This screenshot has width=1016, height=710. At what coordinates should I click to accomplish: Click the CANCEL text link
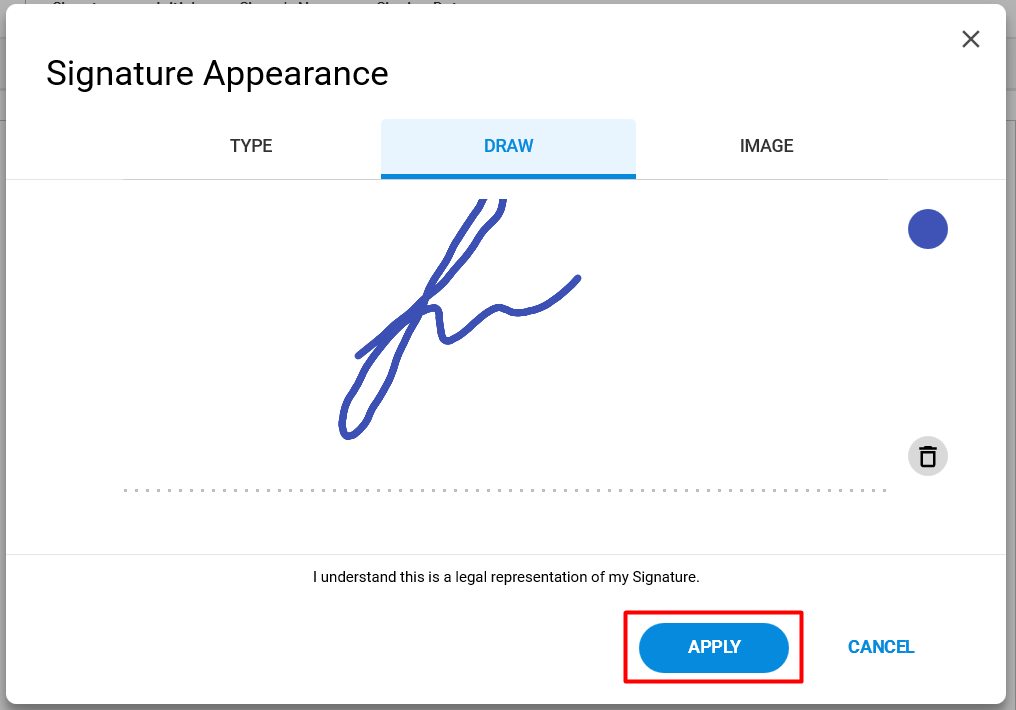pos(881,647)
